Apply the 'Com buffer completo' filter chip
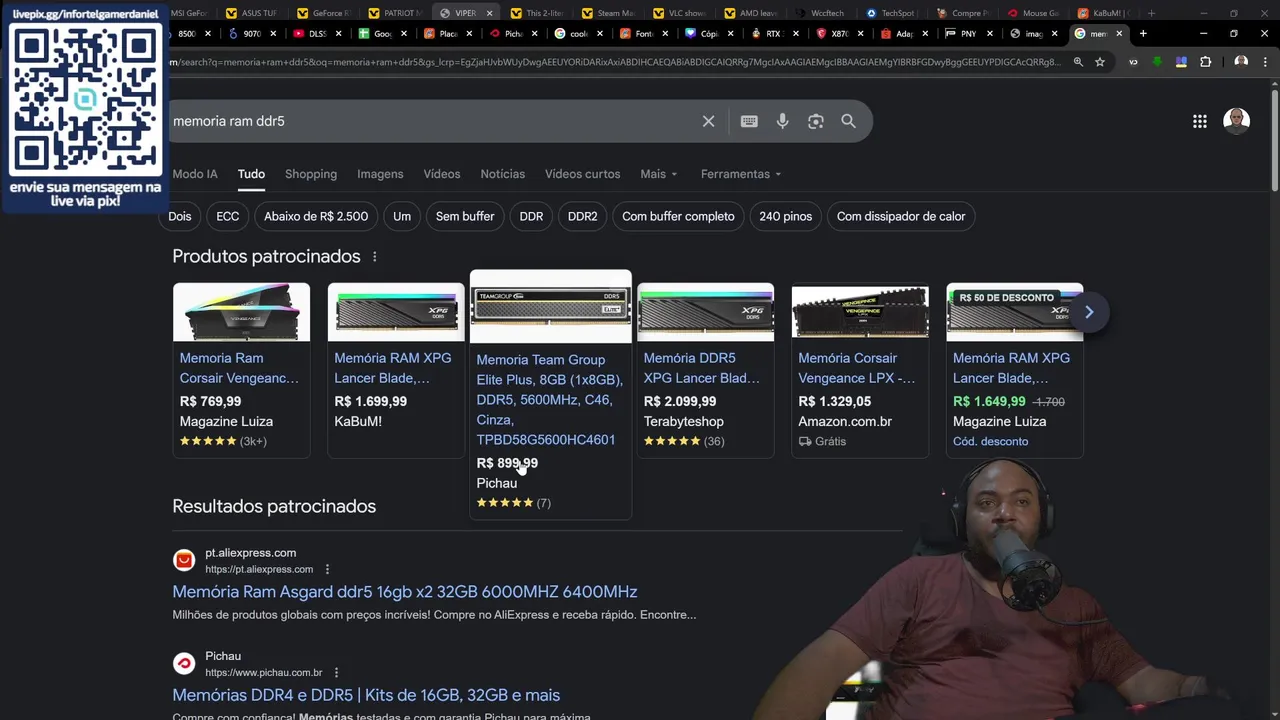This screenshot has width=1280, height=720. tap(678, 216)
